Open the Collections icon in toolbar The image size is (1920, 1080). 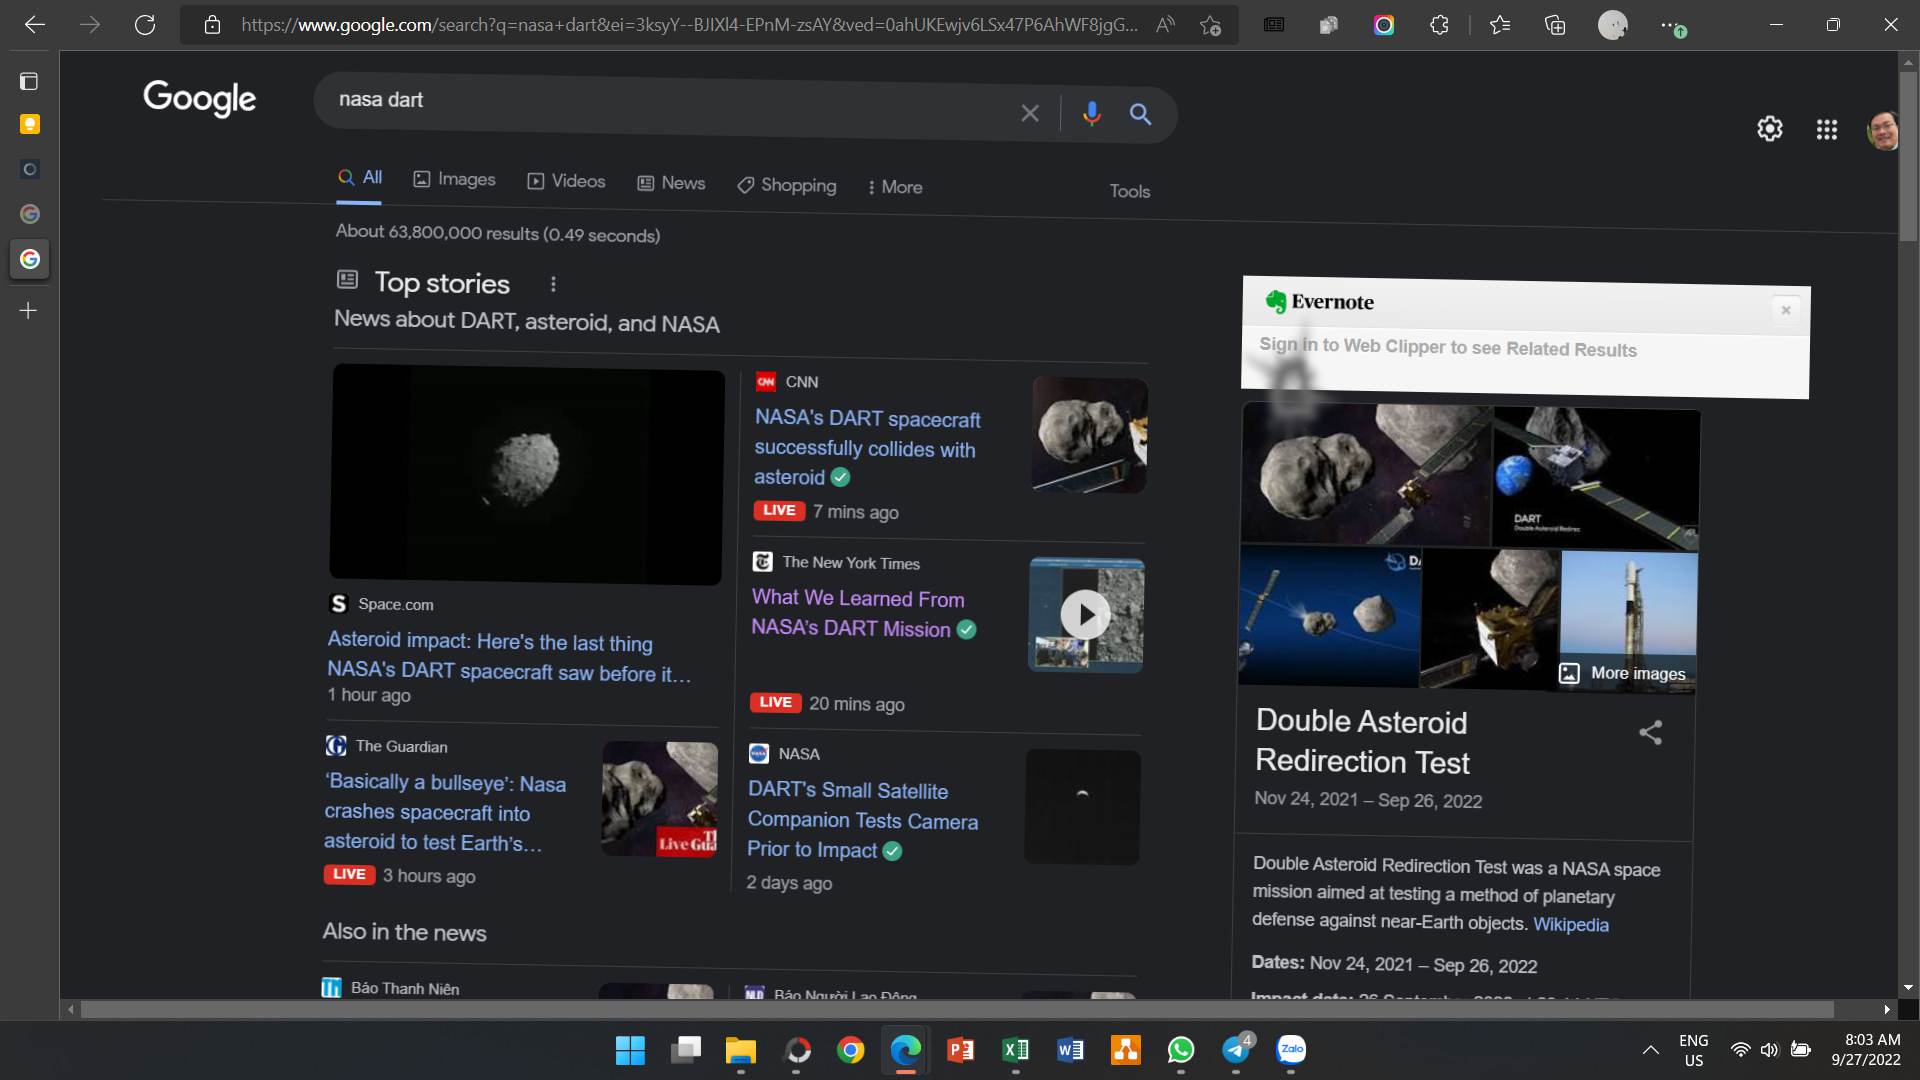click(1555, 25)
